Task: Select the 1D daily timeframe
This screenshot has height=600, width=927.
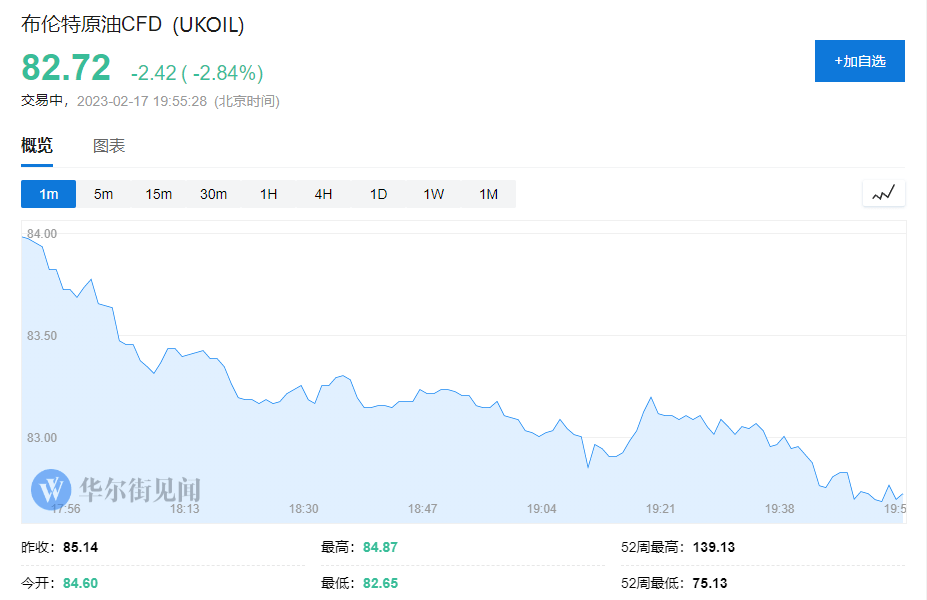Action: pos(377,194)
